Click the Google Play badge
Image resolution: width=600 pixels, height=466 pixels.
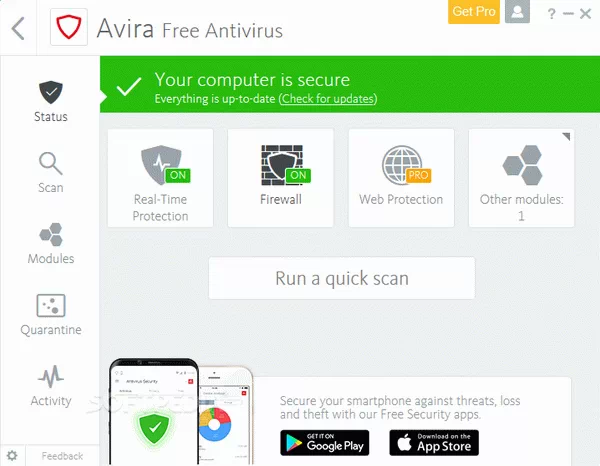(324, 443)
